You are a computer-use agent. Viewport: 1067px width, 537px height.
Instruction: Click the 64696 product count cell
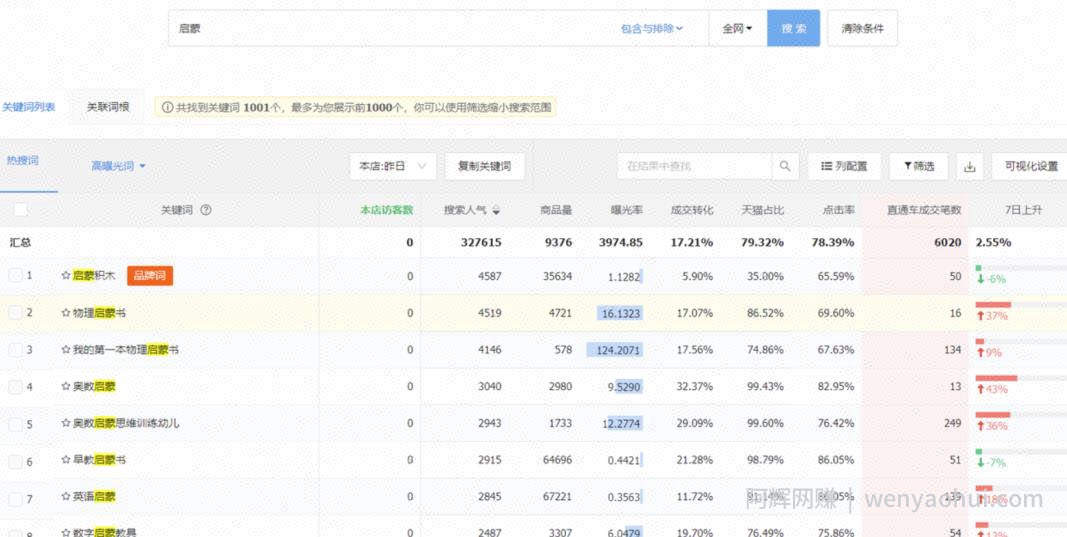click(557, 460)
